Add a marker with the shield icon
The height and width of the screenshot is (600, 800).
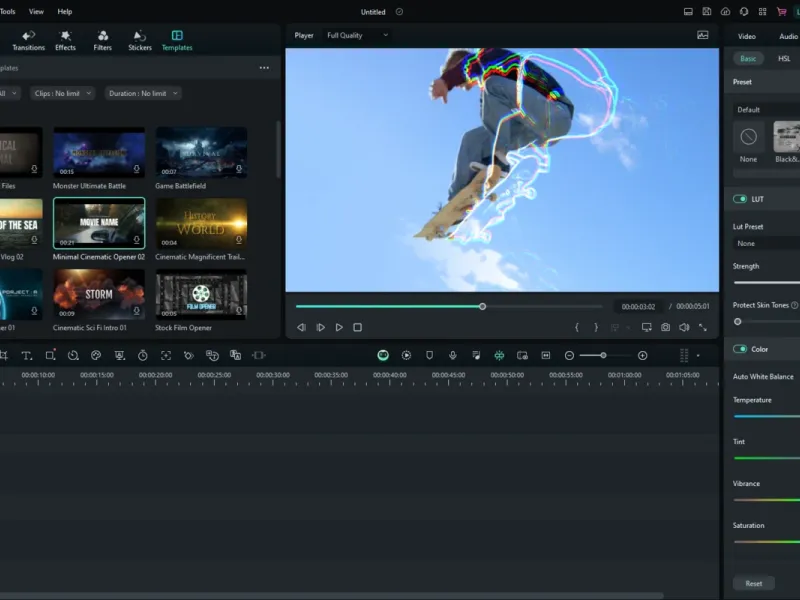point(430,356)
